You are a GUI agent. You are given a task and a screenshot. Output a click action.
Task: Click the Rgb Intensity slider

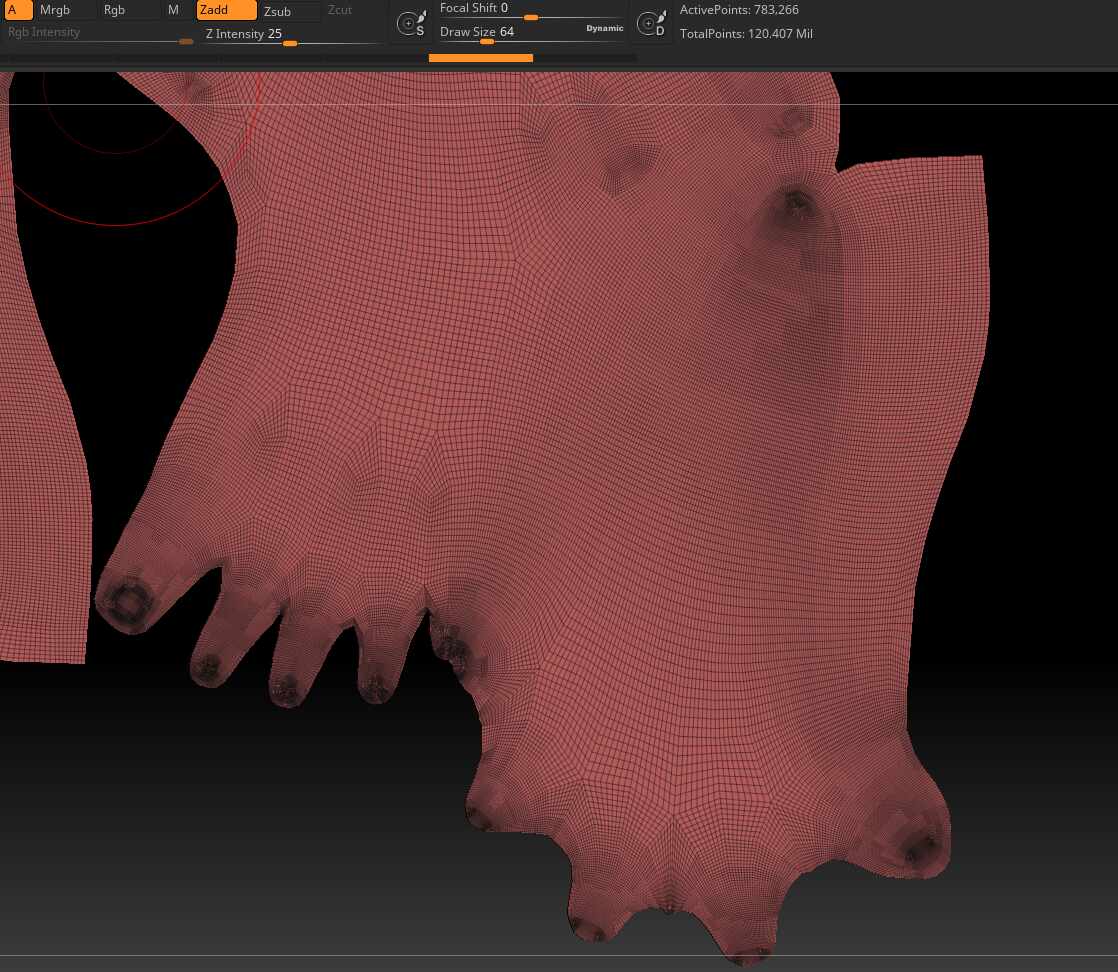pyautogui.click(x=100, y=34)
